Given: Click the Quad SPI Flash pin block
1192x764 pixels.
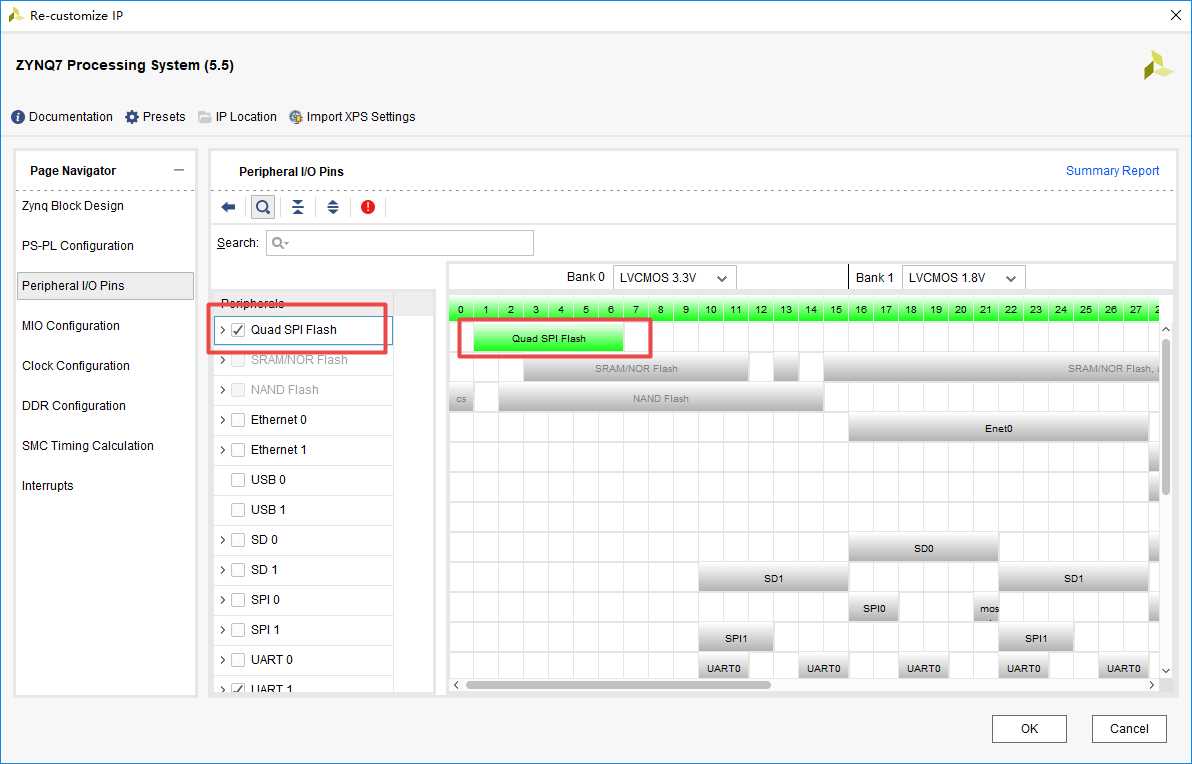Looking at the screenshot, I should point(548,338).
